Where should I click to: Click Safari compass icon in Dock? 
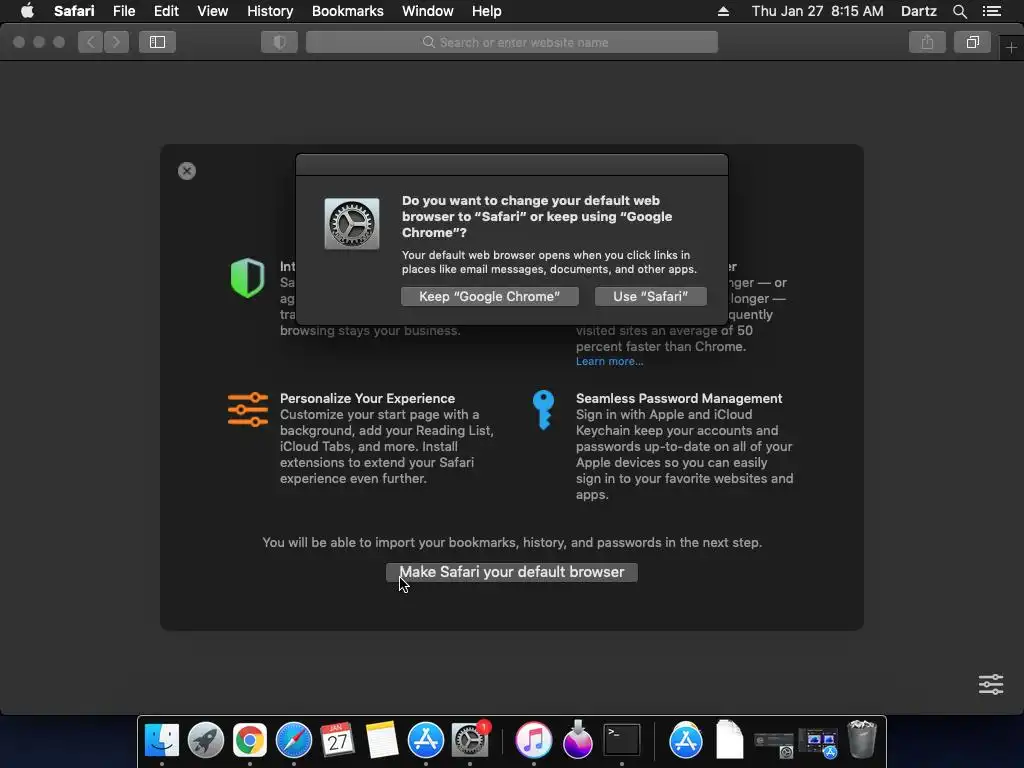point(294,741)
